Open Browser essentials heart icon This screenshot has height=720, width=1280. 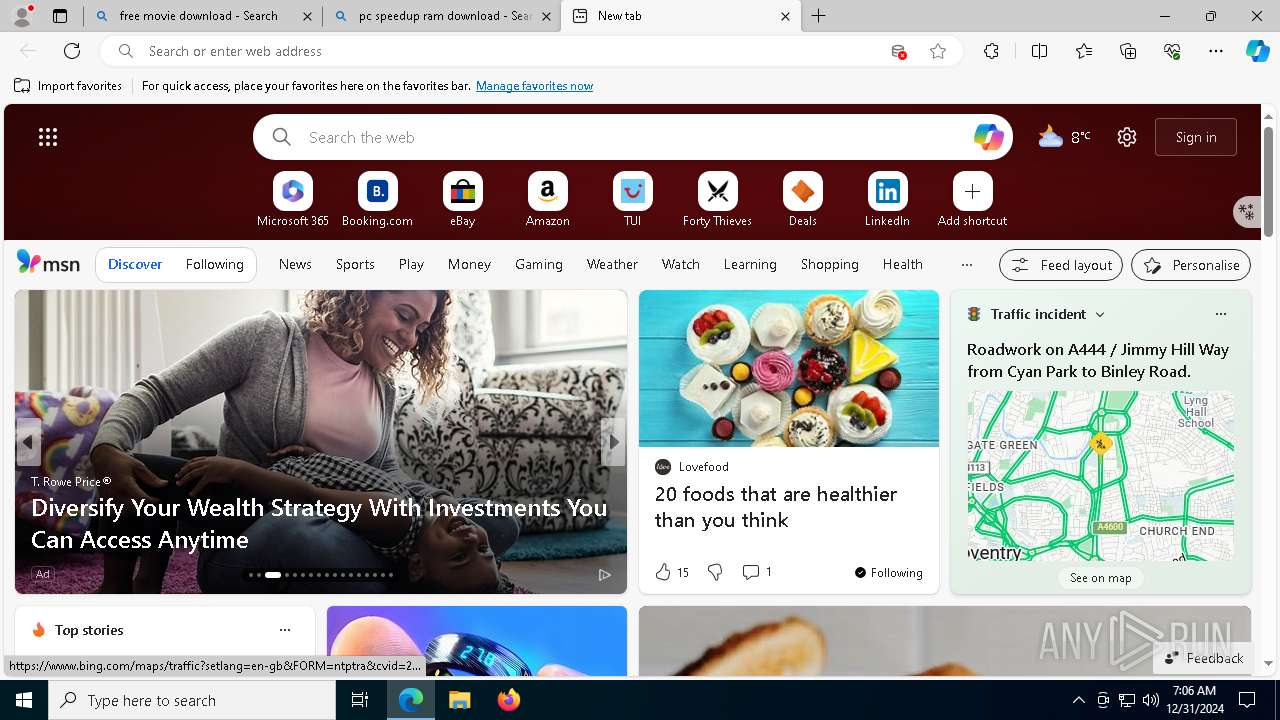coord(1172,51)
